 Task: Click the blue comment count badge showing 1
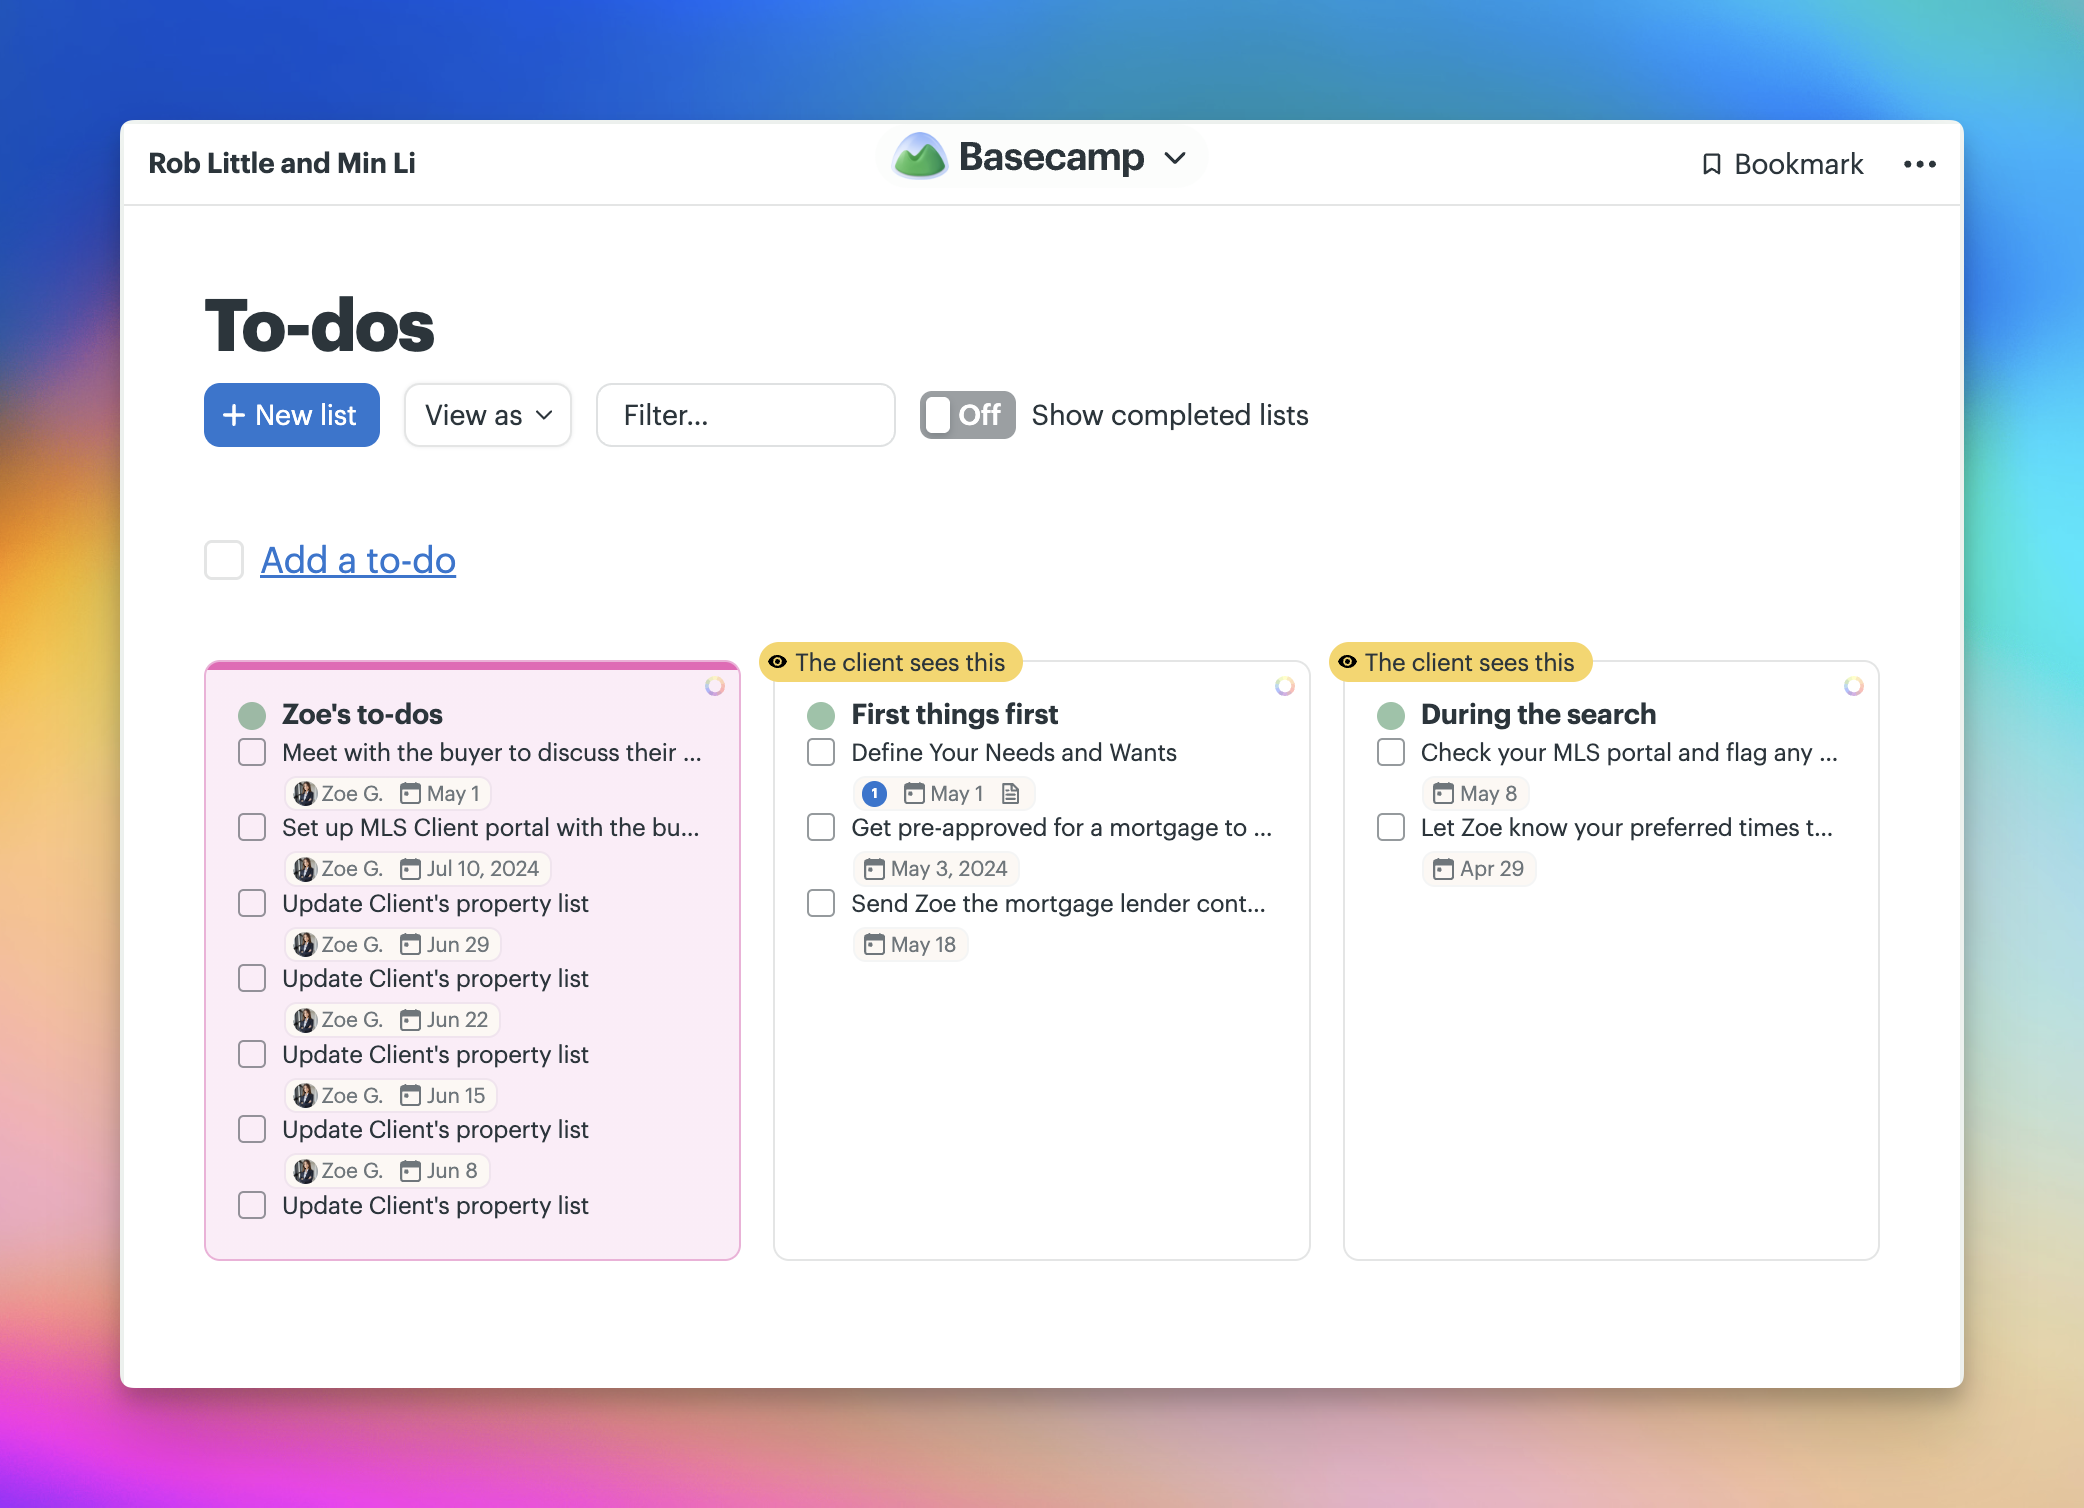874,794
